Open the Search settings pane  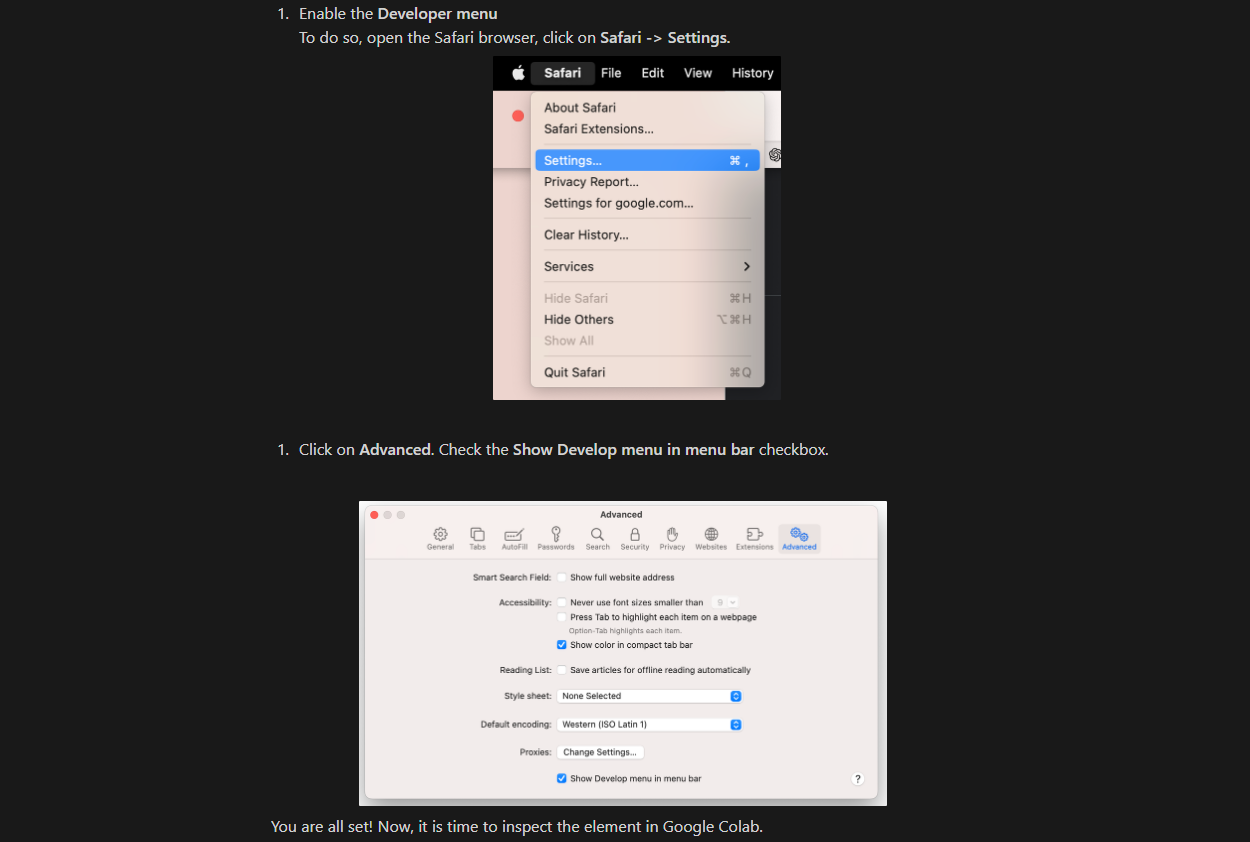(597, 539)
